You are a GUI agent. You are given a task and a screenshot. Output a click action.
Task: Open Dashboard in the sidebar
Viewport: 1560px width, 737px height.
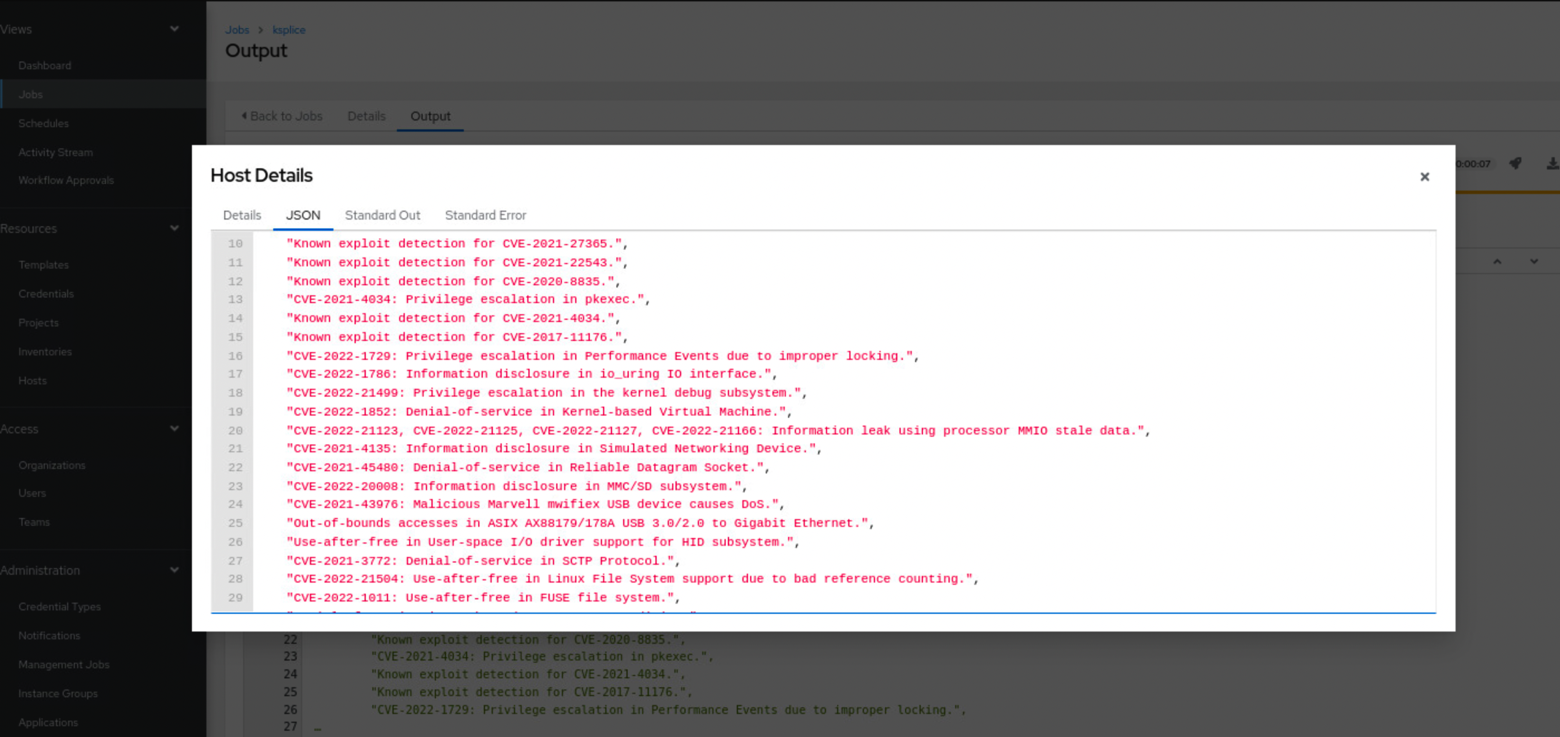tap(45, 66)
